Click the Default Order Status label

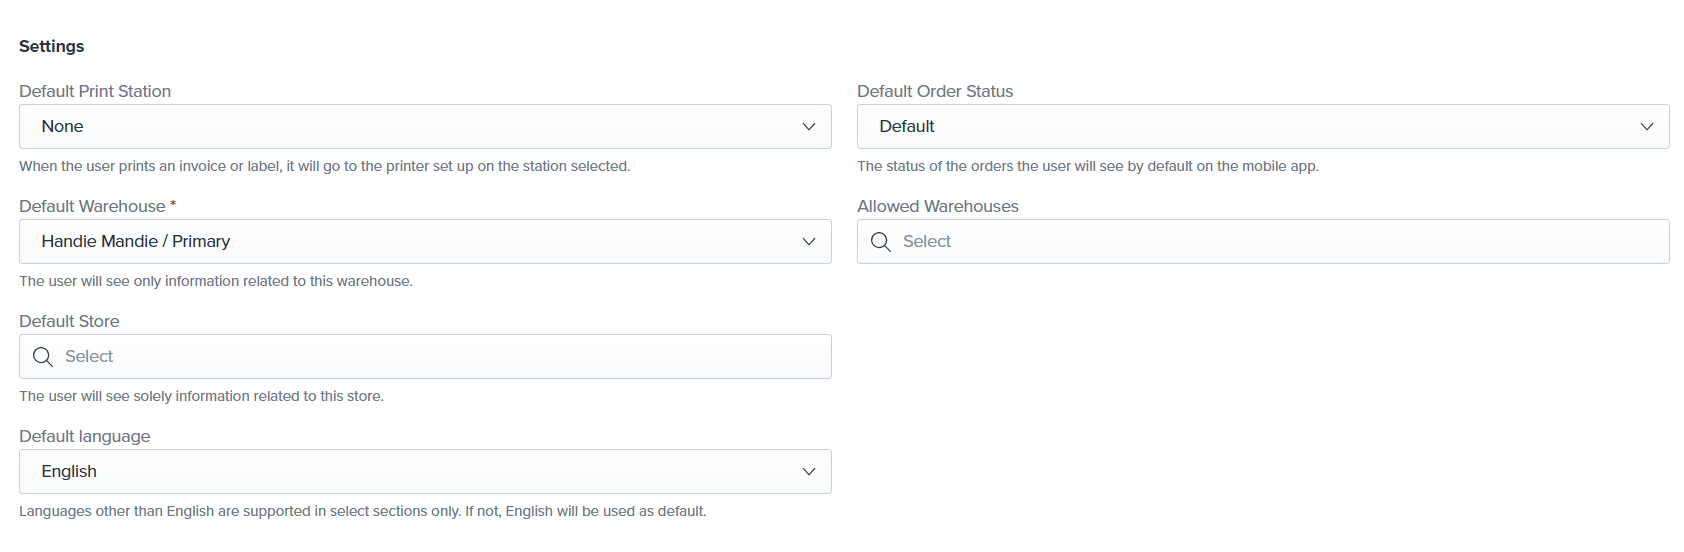click(935, 91)
